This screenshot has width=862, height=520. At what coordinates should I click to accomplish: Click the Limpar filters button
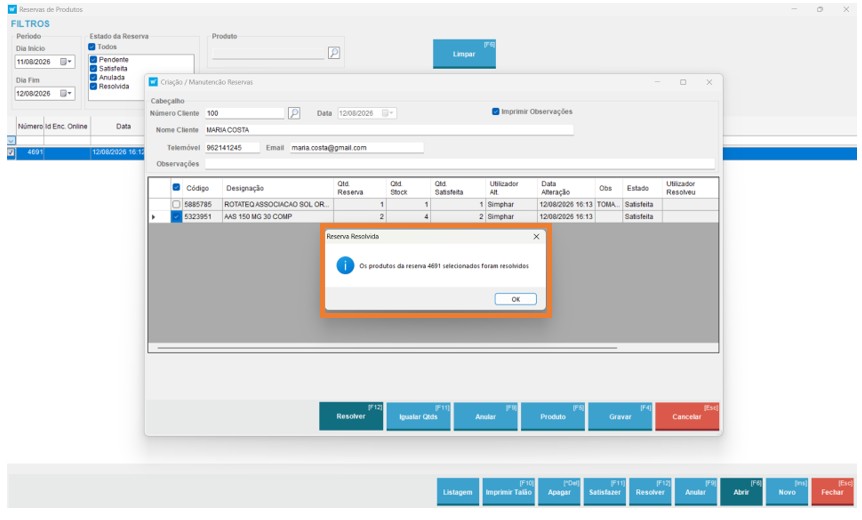click(464, 54)
